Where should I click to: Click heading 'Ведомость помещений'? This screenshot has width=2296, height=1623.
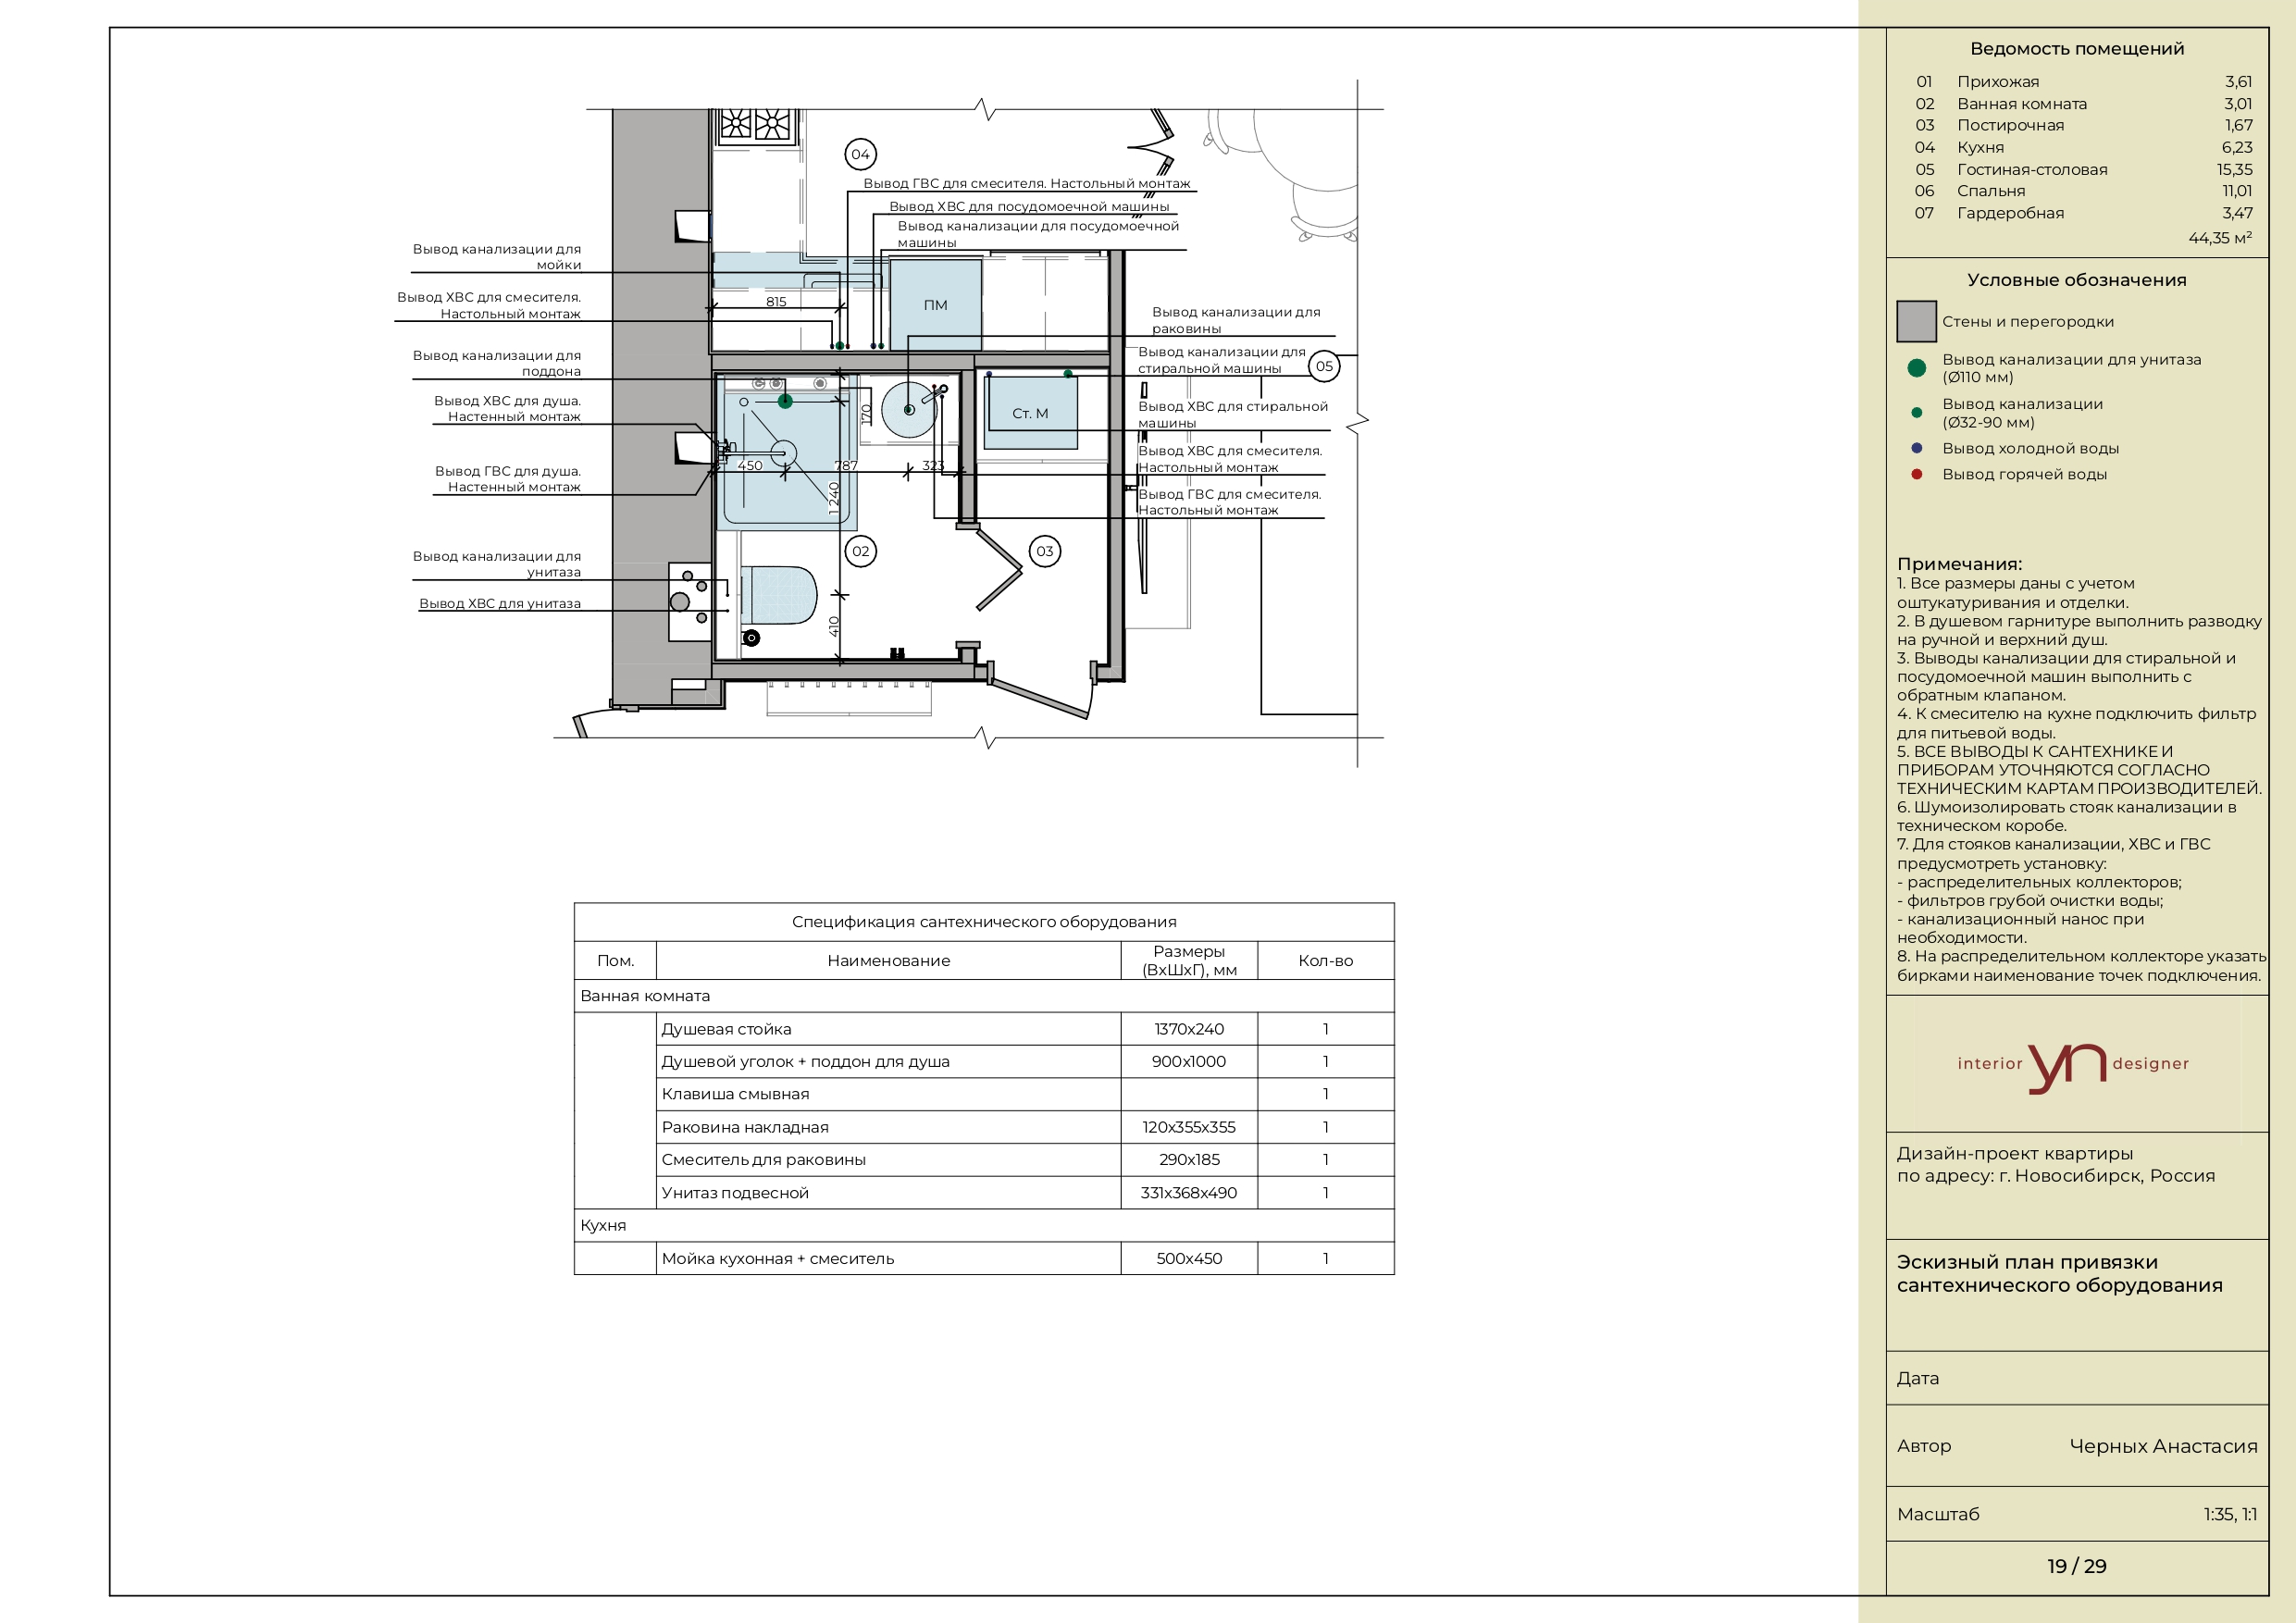pyautogui.click(x=2077, y=48)
